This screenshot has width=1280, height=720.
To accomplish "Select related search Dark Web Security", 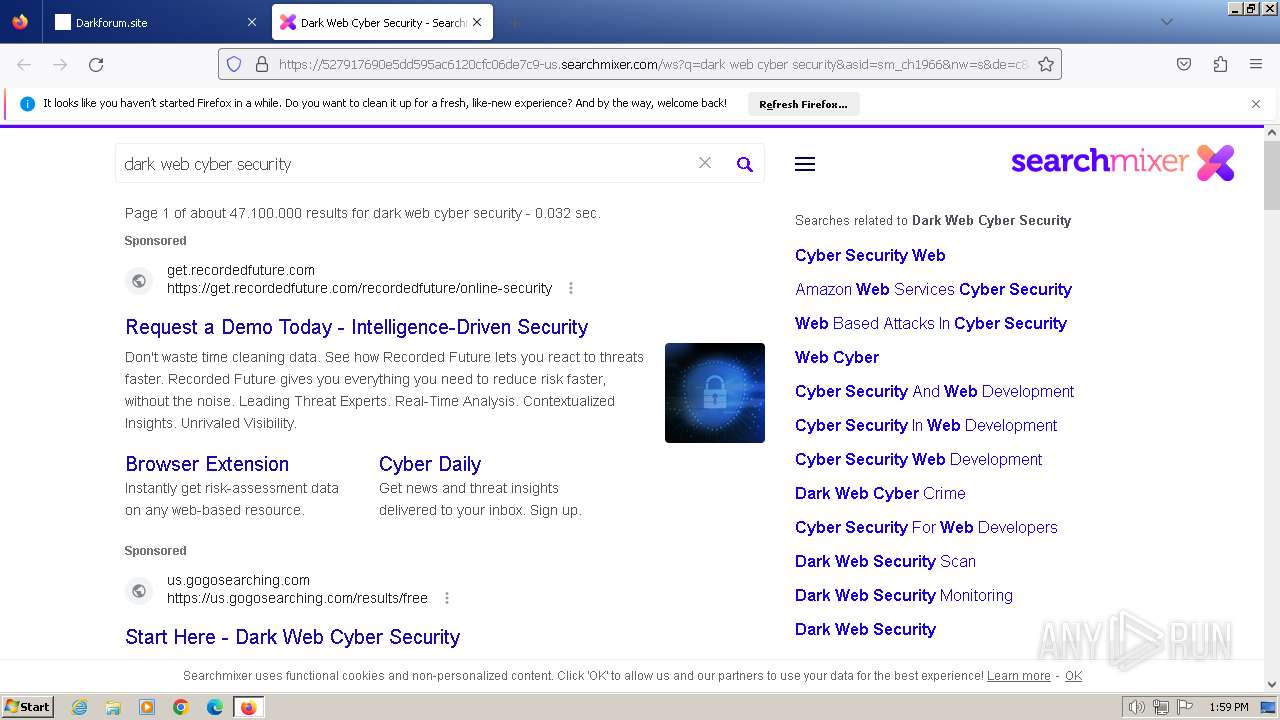I will (865, 629).
